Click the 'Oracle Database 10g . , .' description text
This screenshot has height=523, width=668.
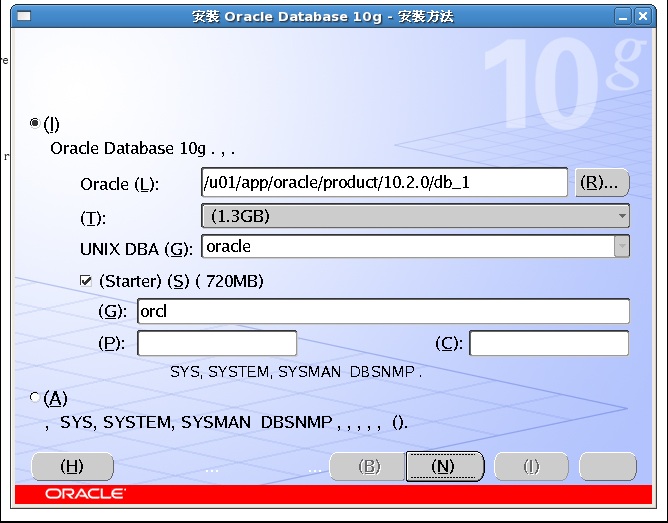click(142, 149)
